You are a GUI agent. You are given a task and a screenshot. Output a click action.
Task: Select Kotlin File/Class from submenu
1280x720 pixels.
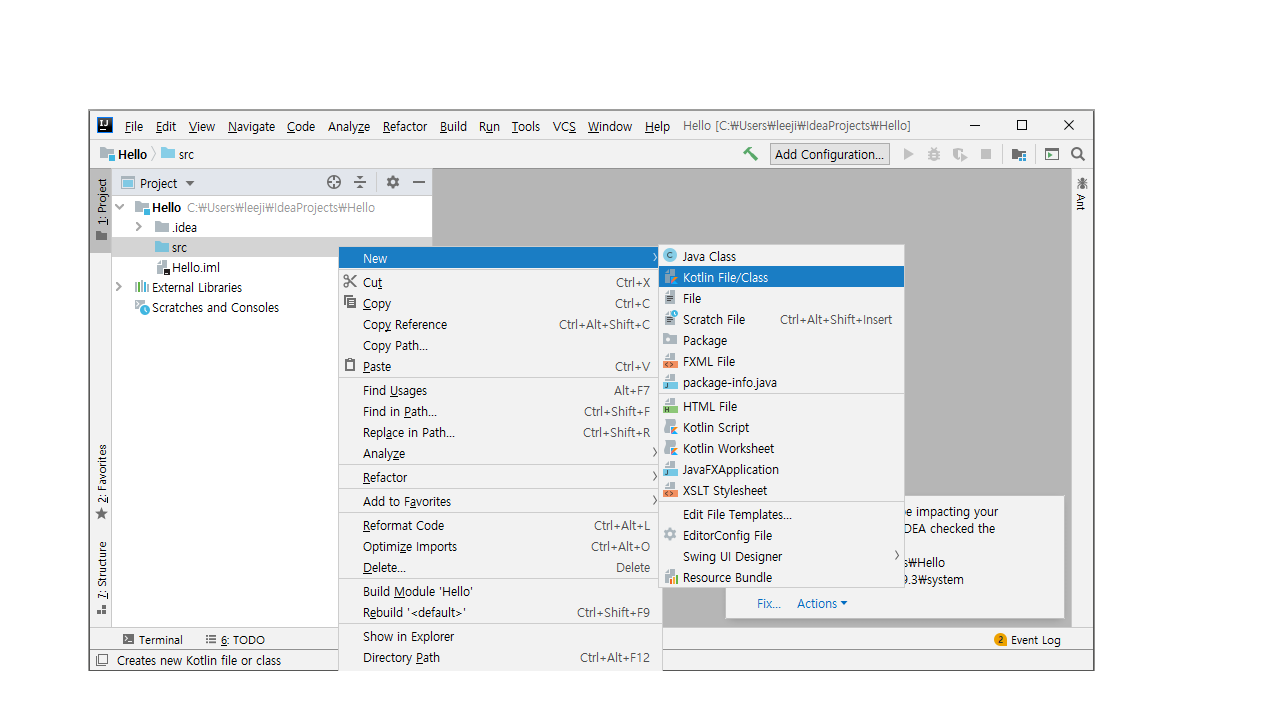(725, 277)
